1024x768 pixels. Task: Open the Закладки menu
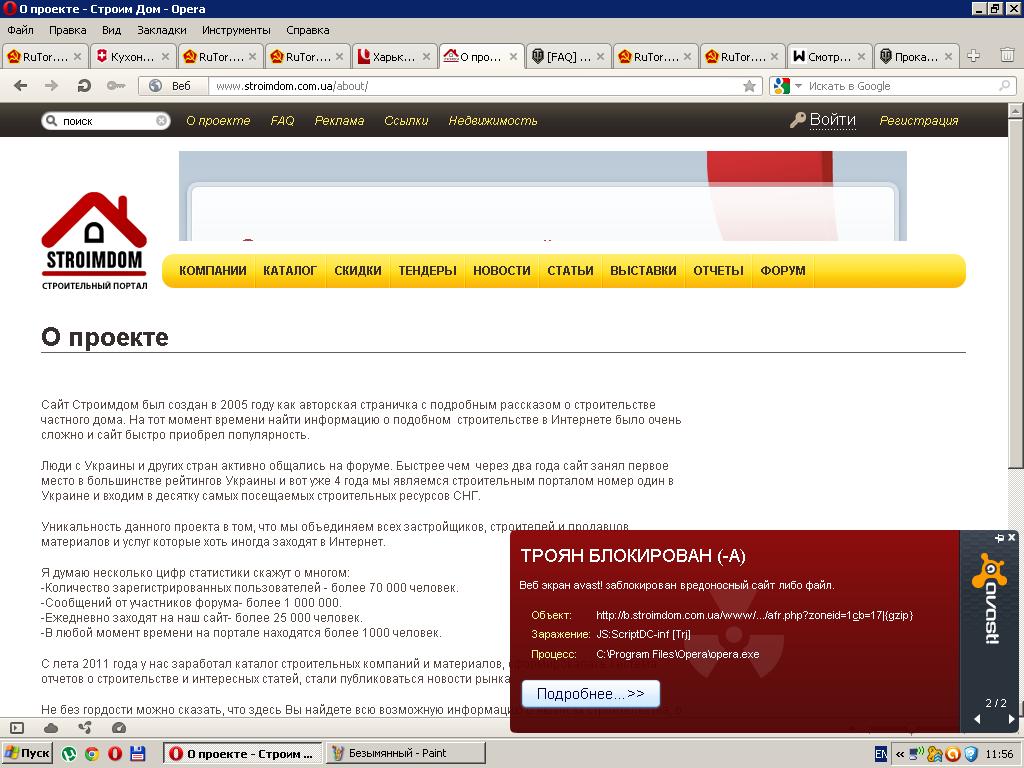pos(161,30)
